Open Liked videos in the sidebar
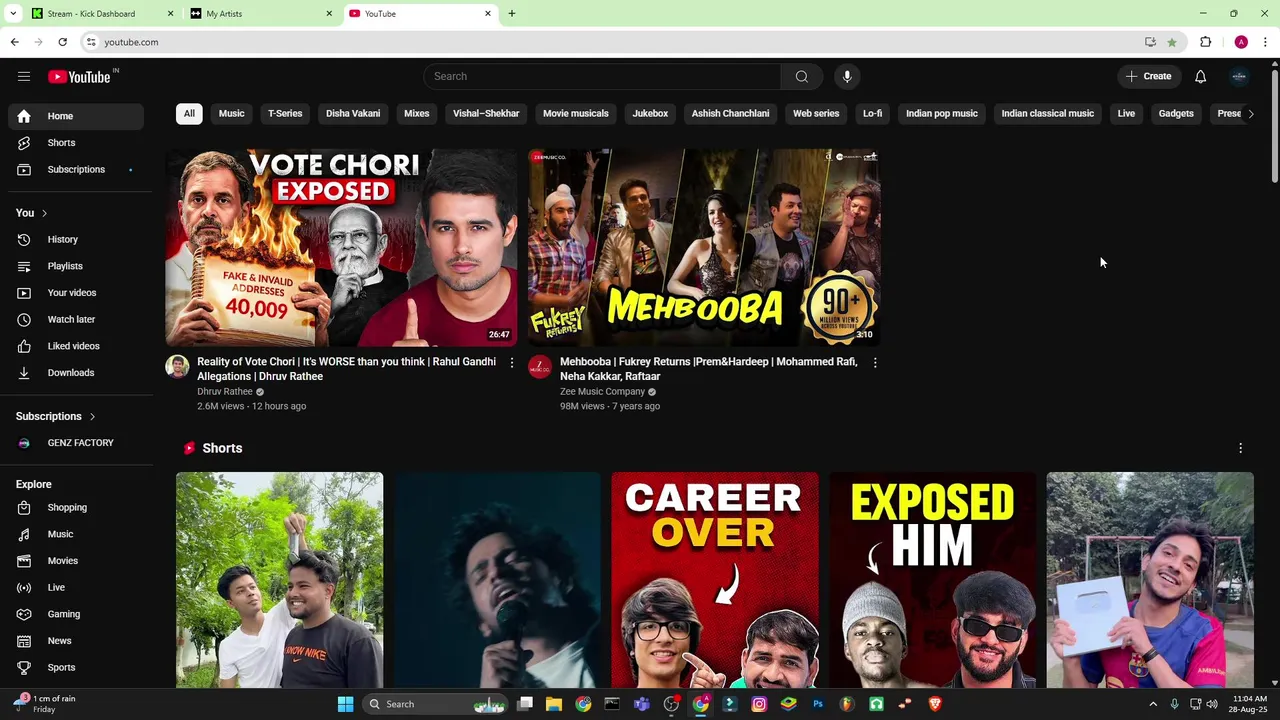Screen dimensions: 1280x720 (76, 346)
